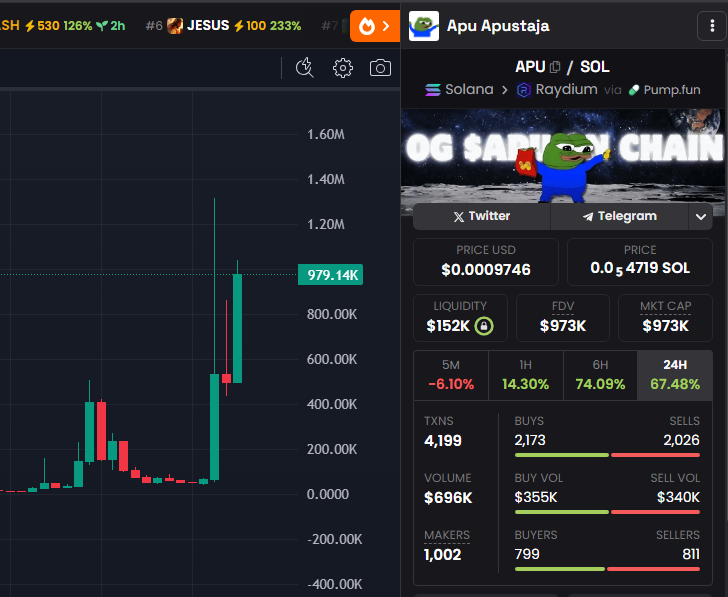The height and width of the screenshot is (597, 728).
Task: Click the 800.00K axis label
Action: pos(332,314)
